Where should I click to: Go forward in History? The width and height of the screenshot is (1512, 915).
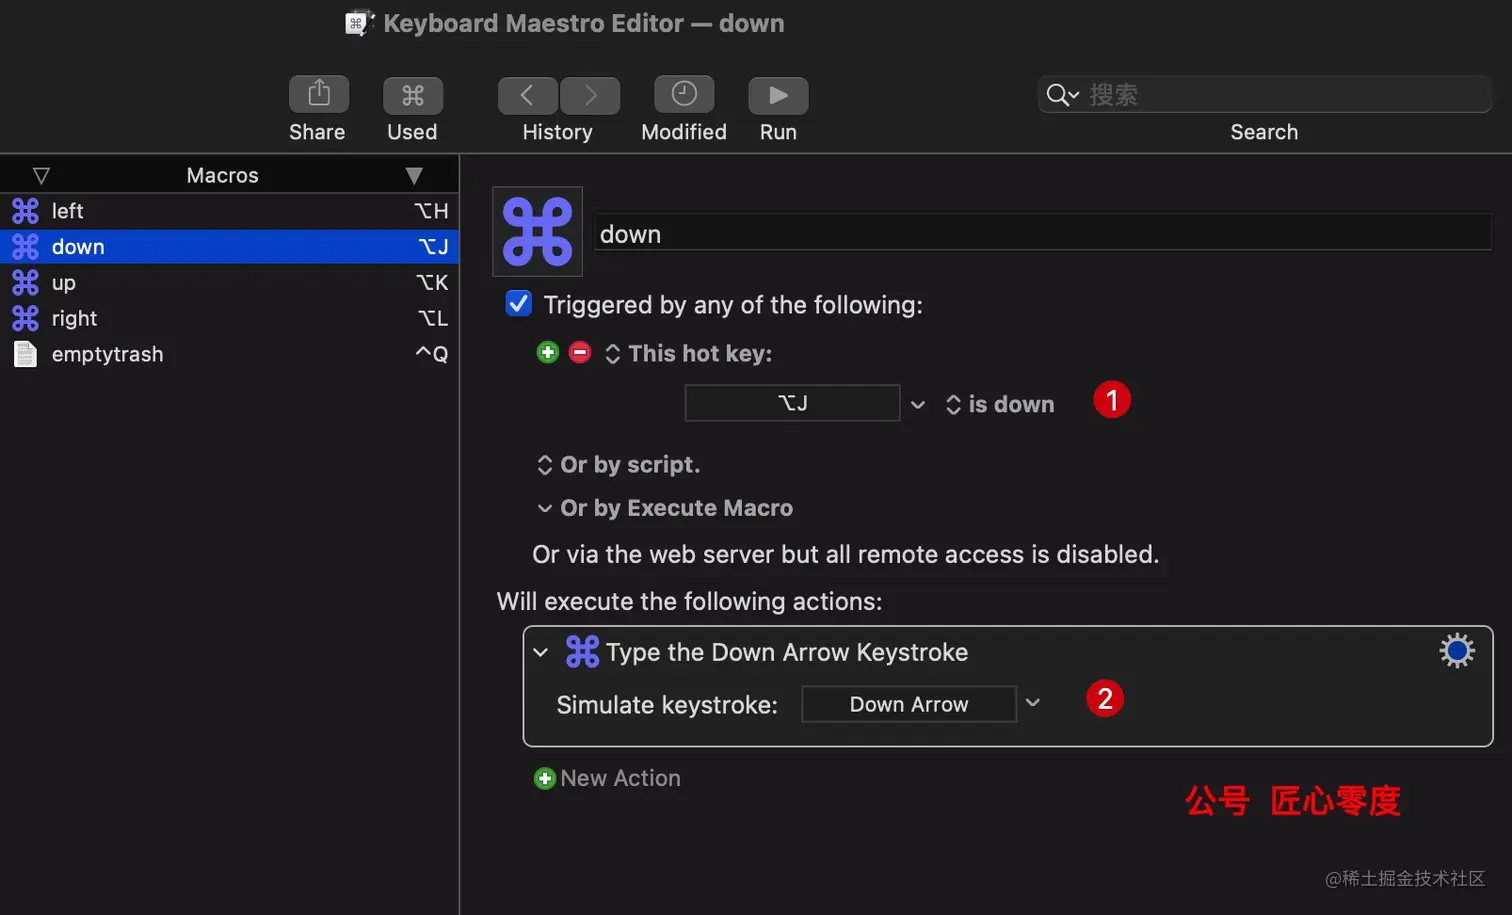tap(590, 95)
